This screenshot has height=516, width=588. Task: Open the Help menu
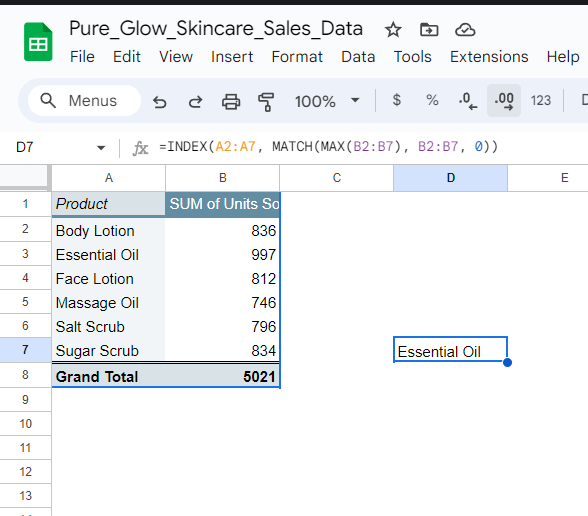563,57
